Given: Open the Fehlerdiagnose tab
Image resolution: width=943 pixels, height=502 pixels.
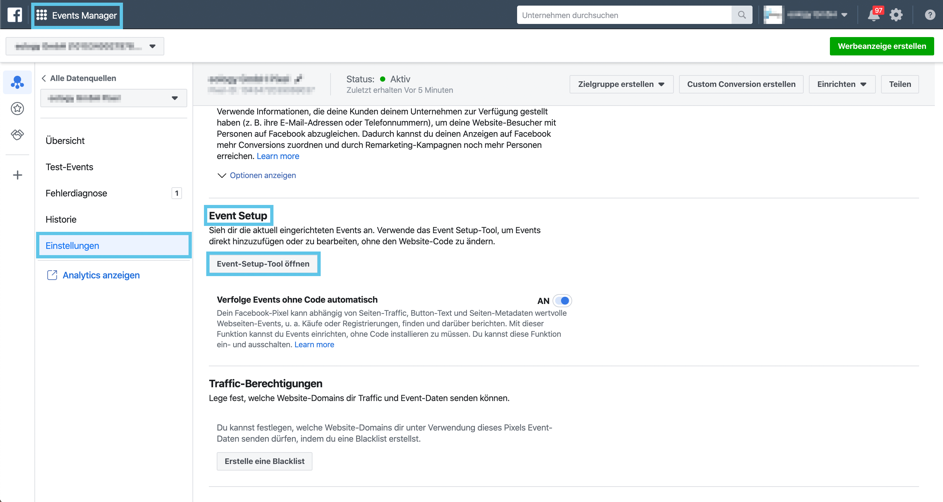Looking at the screenshot, I should point(76,193).
